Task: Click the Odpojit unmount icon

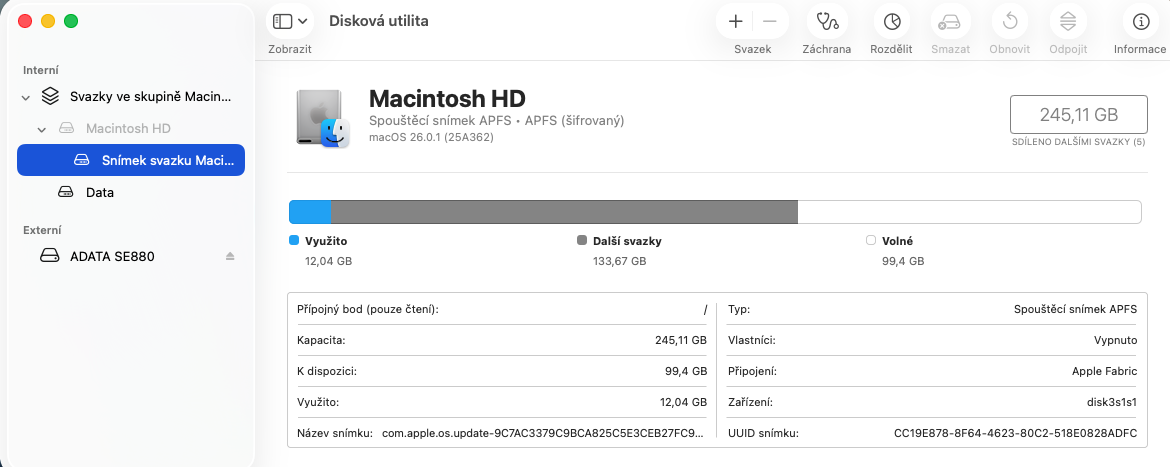Action: point(1068,21)
